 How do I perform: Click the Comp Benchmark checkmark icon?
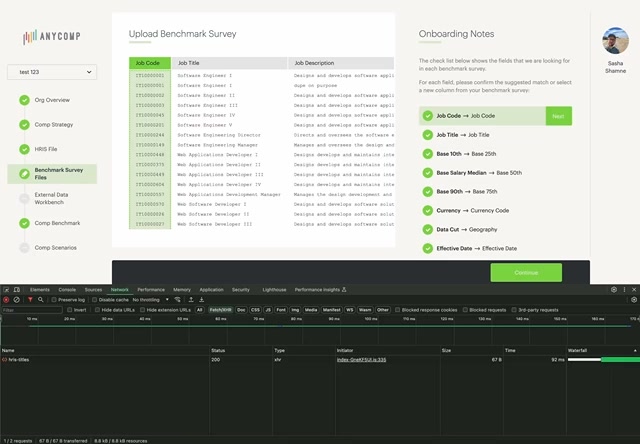click(x=24, y=222)
